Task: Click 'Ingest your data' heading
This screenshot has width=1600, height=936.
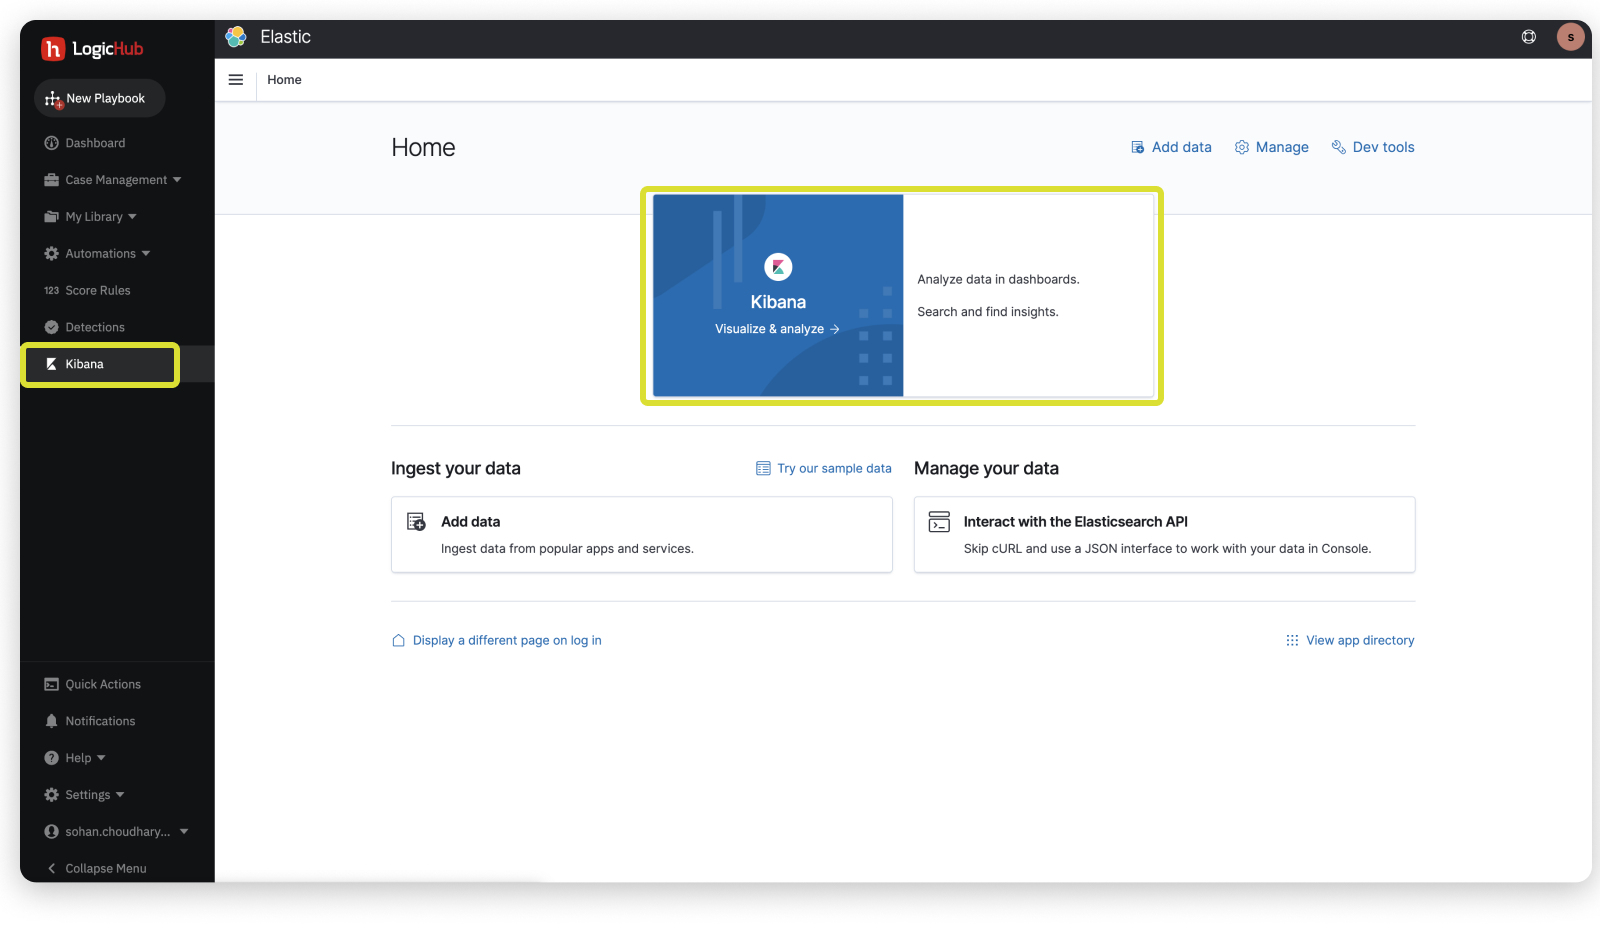Action: point(456,468)
